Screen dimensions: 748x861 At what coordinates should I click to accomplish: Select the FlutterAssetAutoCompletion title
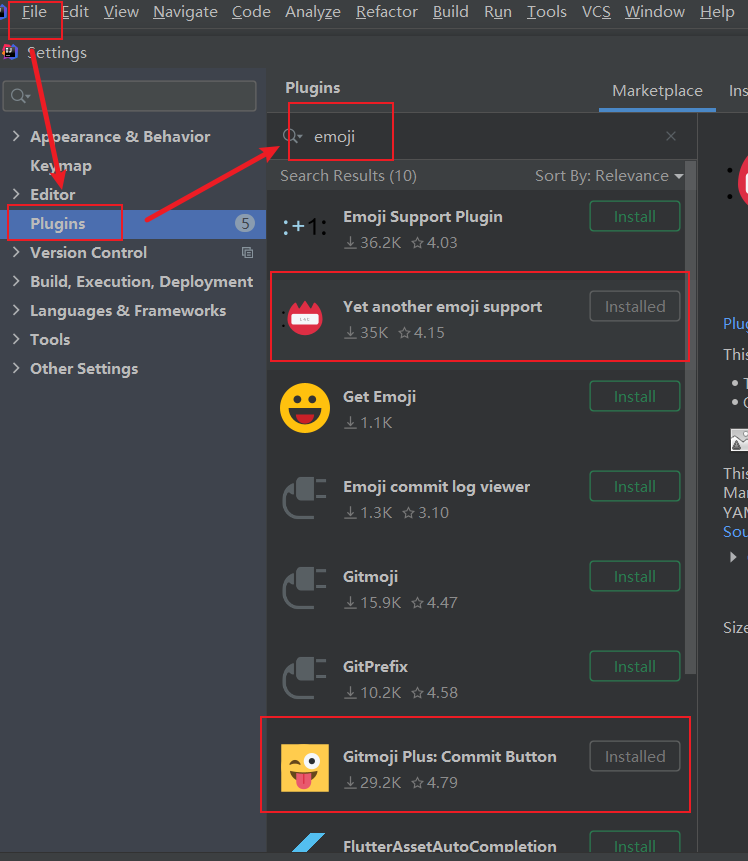pyautogui.click(x=450, y=846)
